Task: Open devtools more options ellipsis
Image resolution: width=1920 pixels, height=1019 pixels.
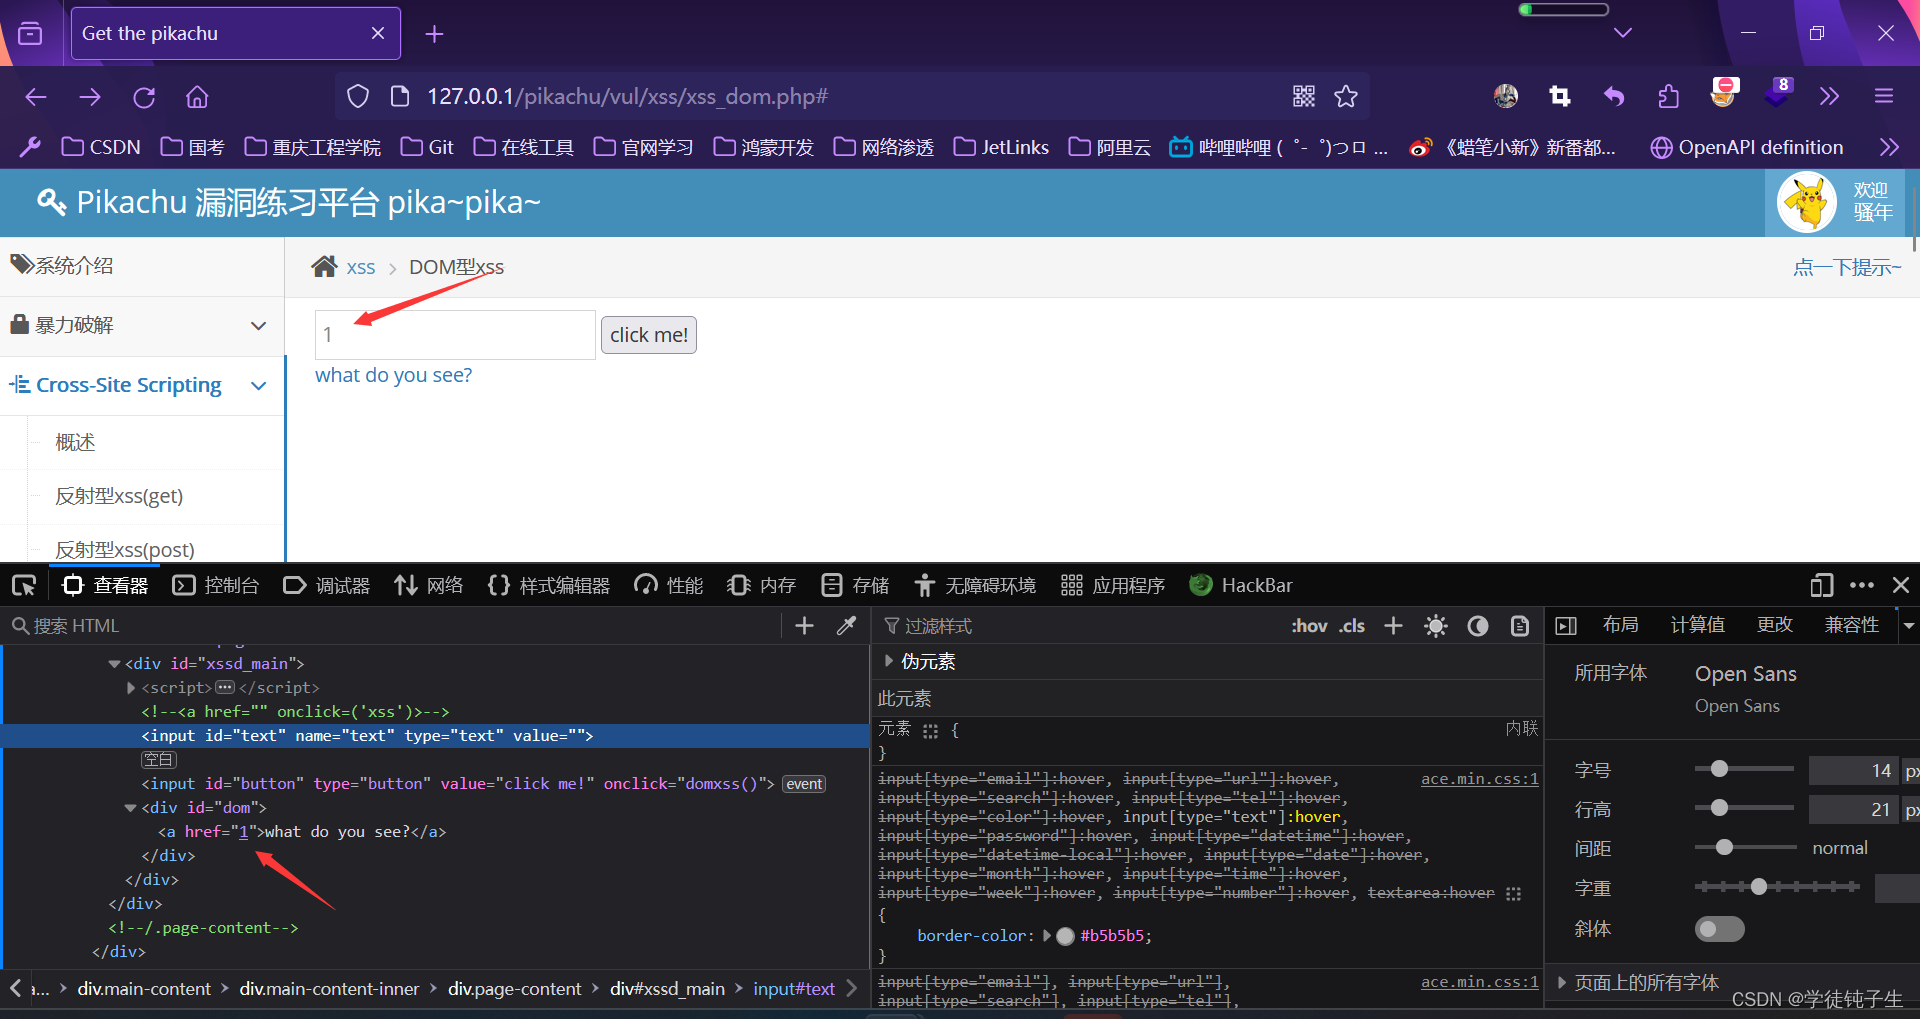Action: pyautogui.click(x=1862, y=585)
